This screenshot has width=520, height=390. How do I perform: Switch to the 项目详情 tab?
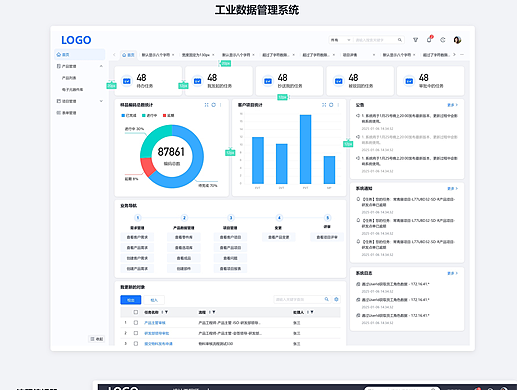350,55
